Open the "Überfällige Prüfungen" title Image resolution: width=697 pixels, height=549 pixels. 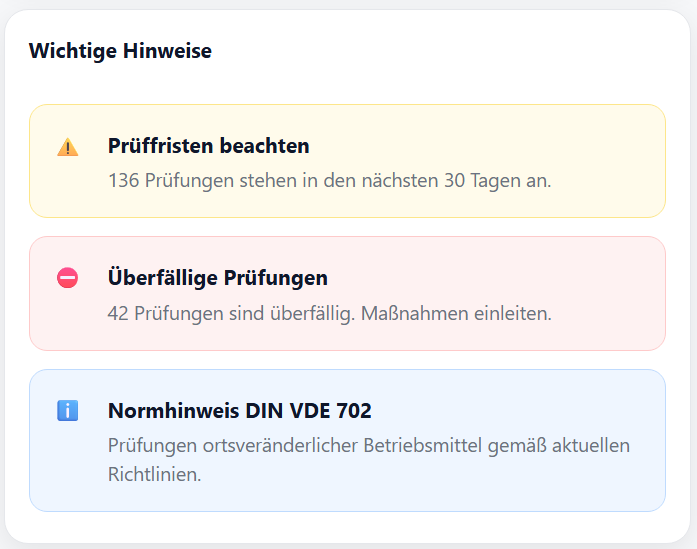[x=217, y=278]
